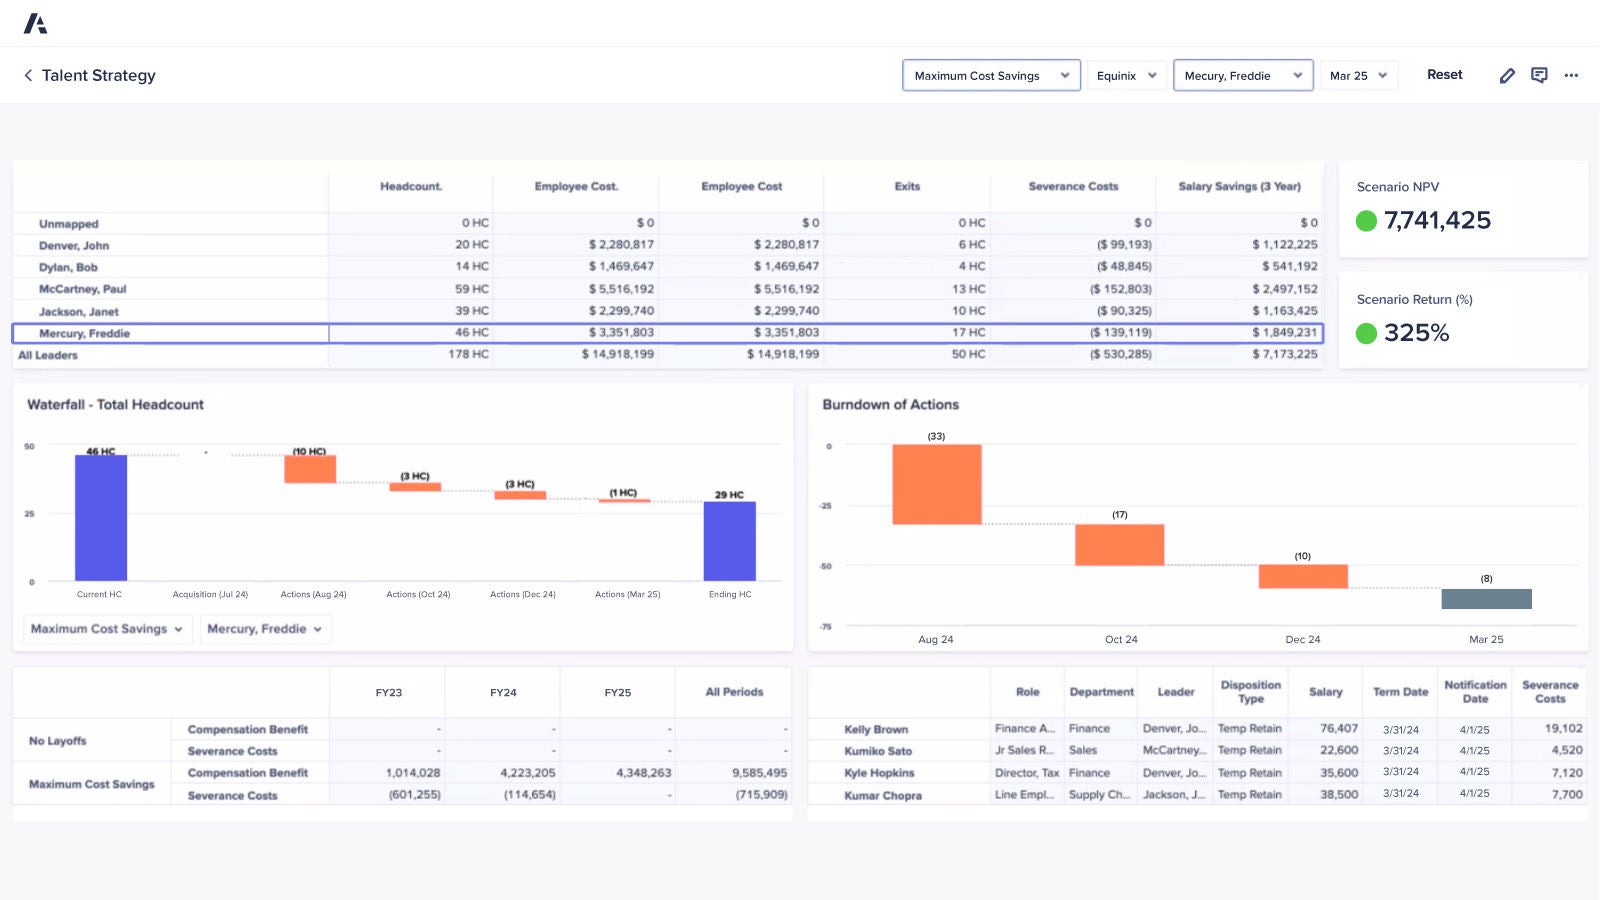Open the edit mode pencil icon
The image size is (1600, 900).
[1507, 75]
